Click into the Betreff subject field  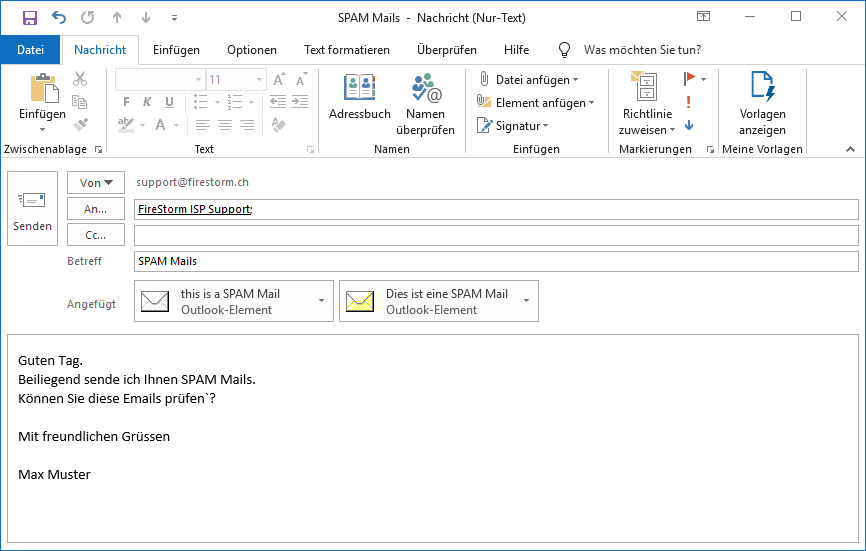point(496,261)
